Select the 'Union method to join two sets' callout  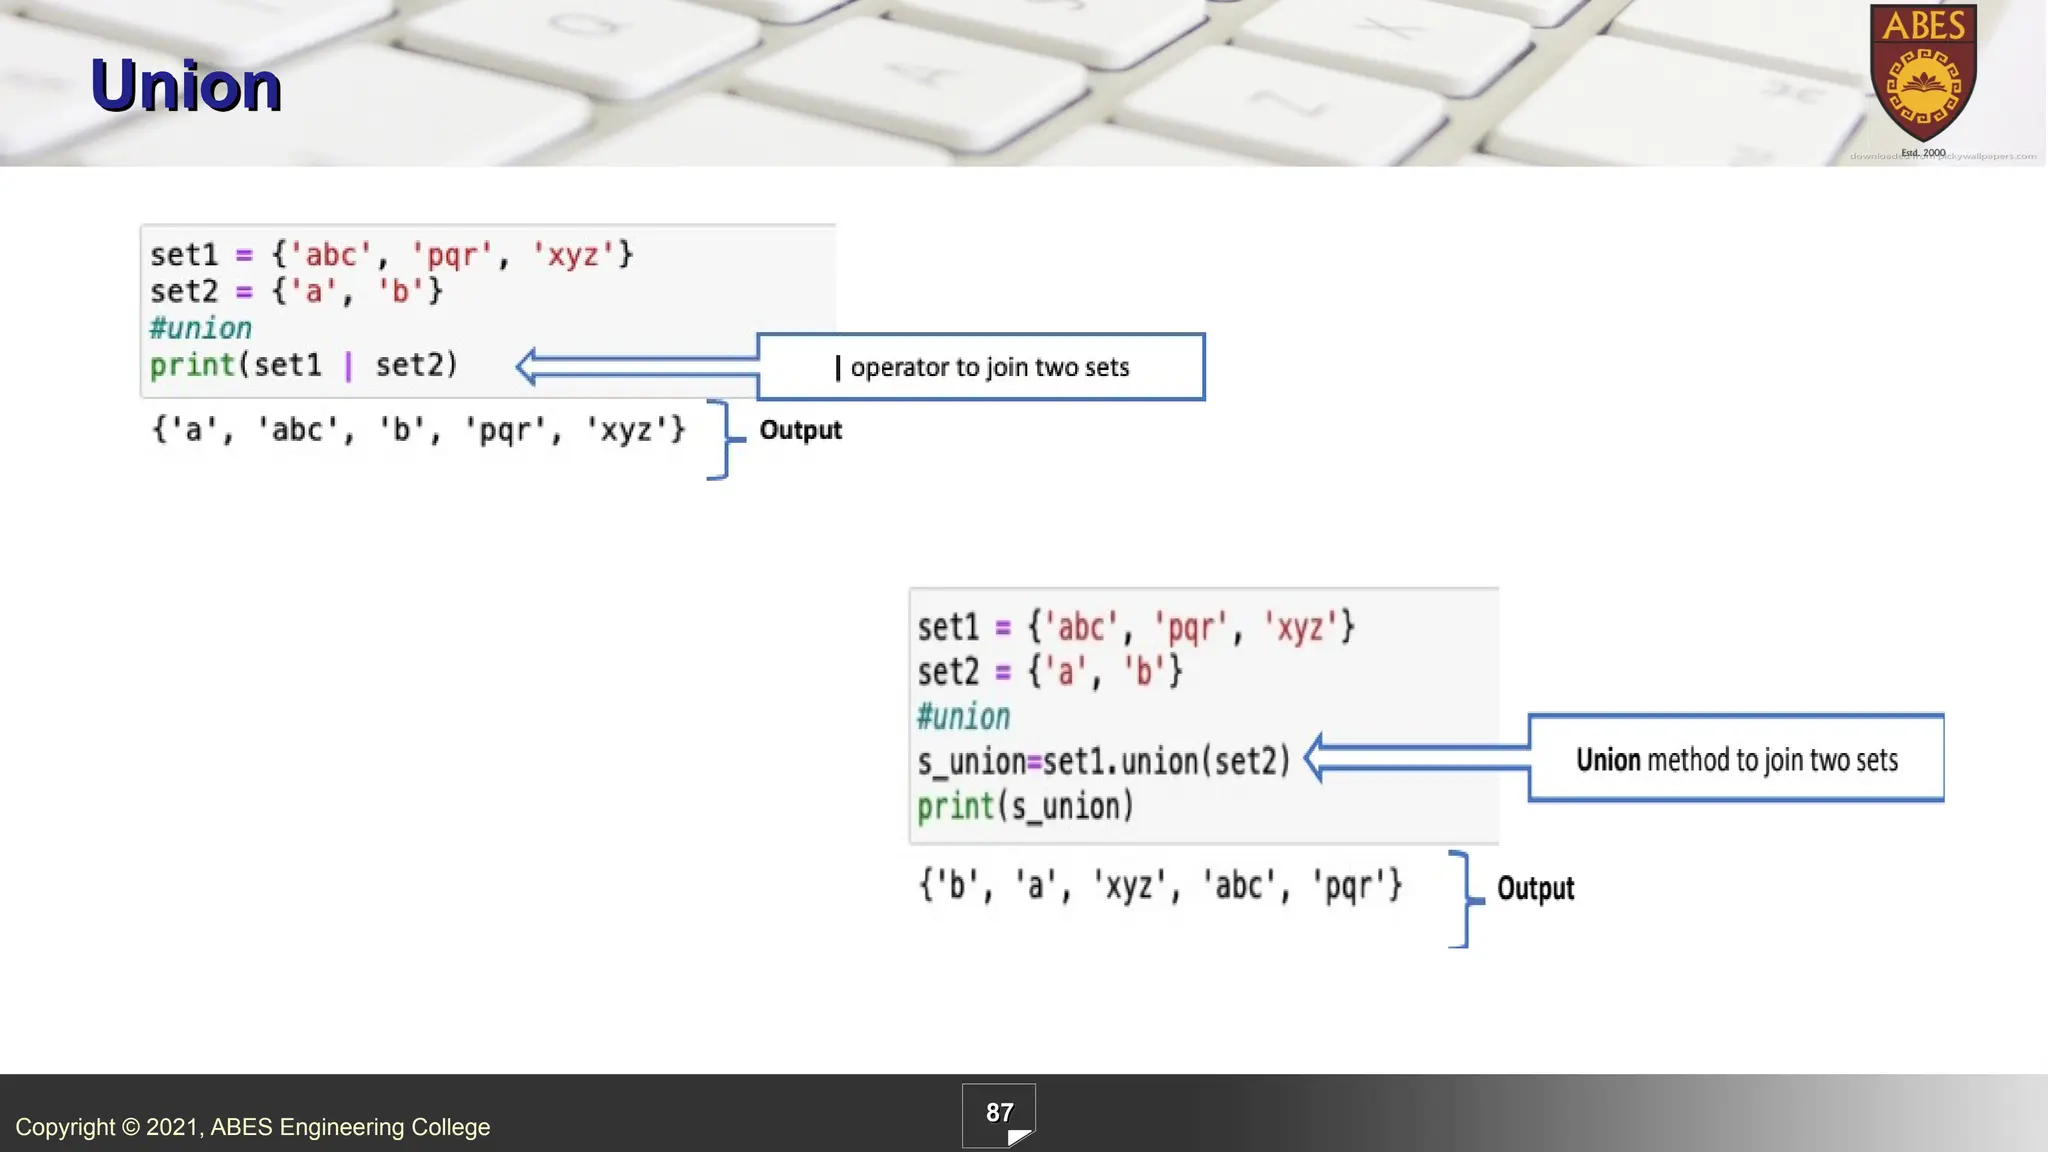pyautogui.click(x=1735, y=759)
